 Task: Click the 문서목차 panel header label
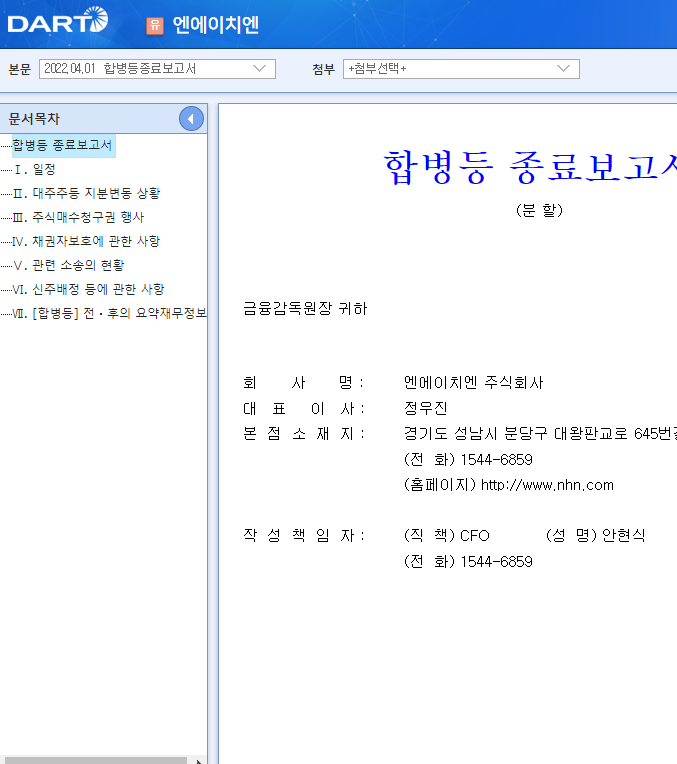[x=34, y=118]
